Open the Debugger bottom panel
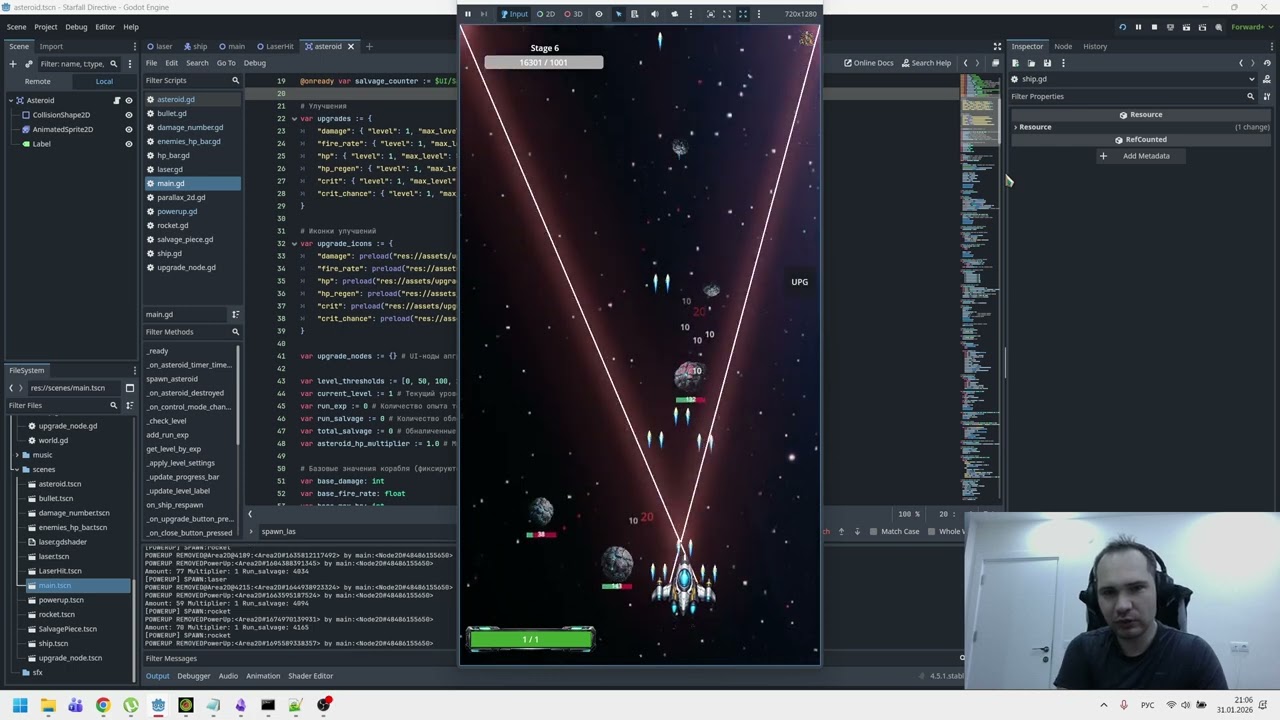 pos(193,676)
